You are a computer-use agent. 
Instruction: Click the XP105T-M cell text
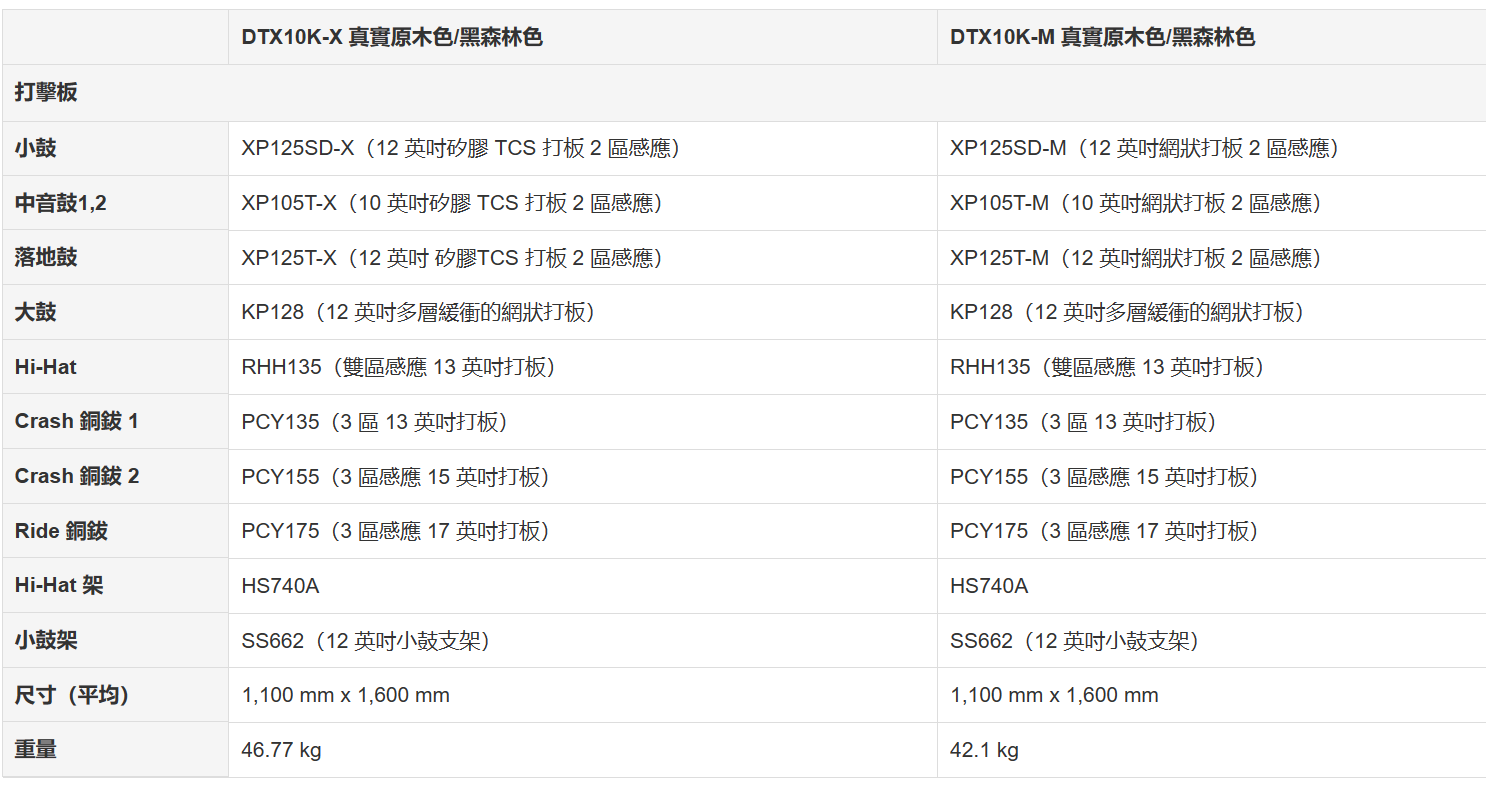pyautogui.click(x=1136, y=203)
